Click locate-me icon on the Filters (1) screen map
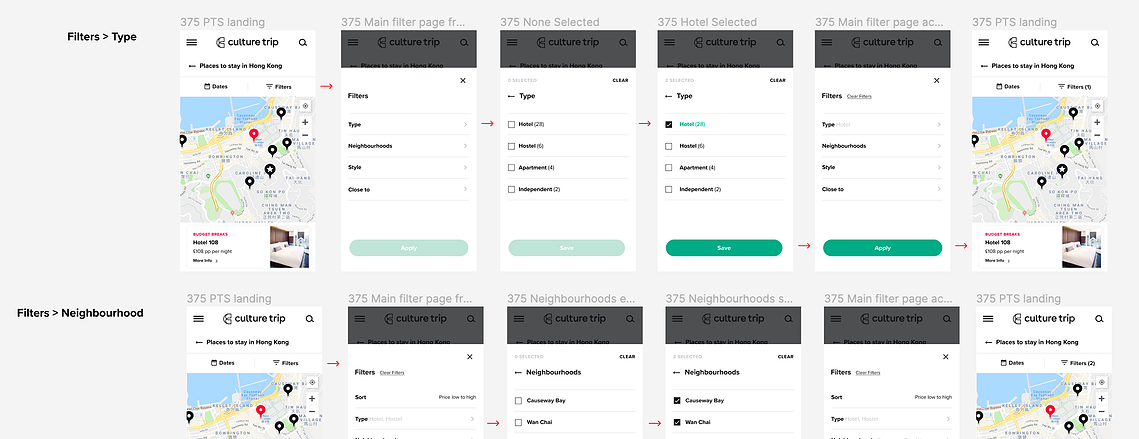The image size is (1139, 439). click(1097, 106)
